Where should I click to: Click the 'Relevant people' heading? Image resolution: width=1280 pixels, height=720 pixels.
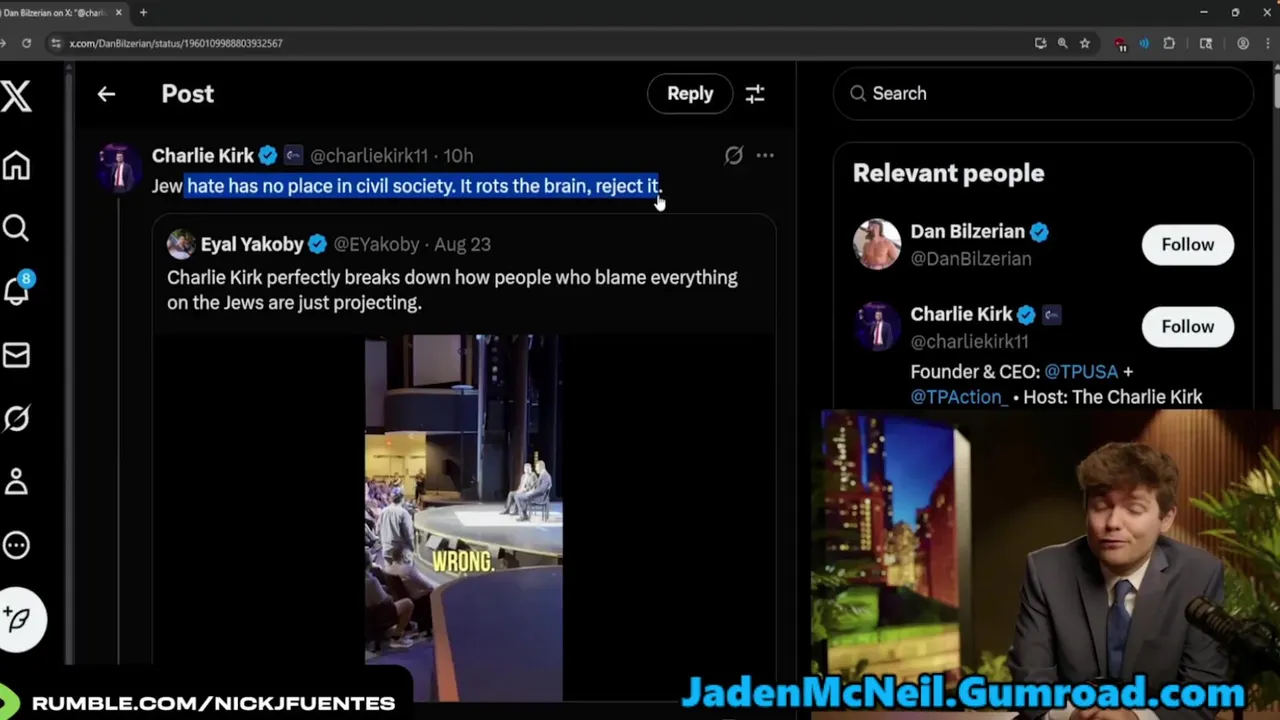948,173
